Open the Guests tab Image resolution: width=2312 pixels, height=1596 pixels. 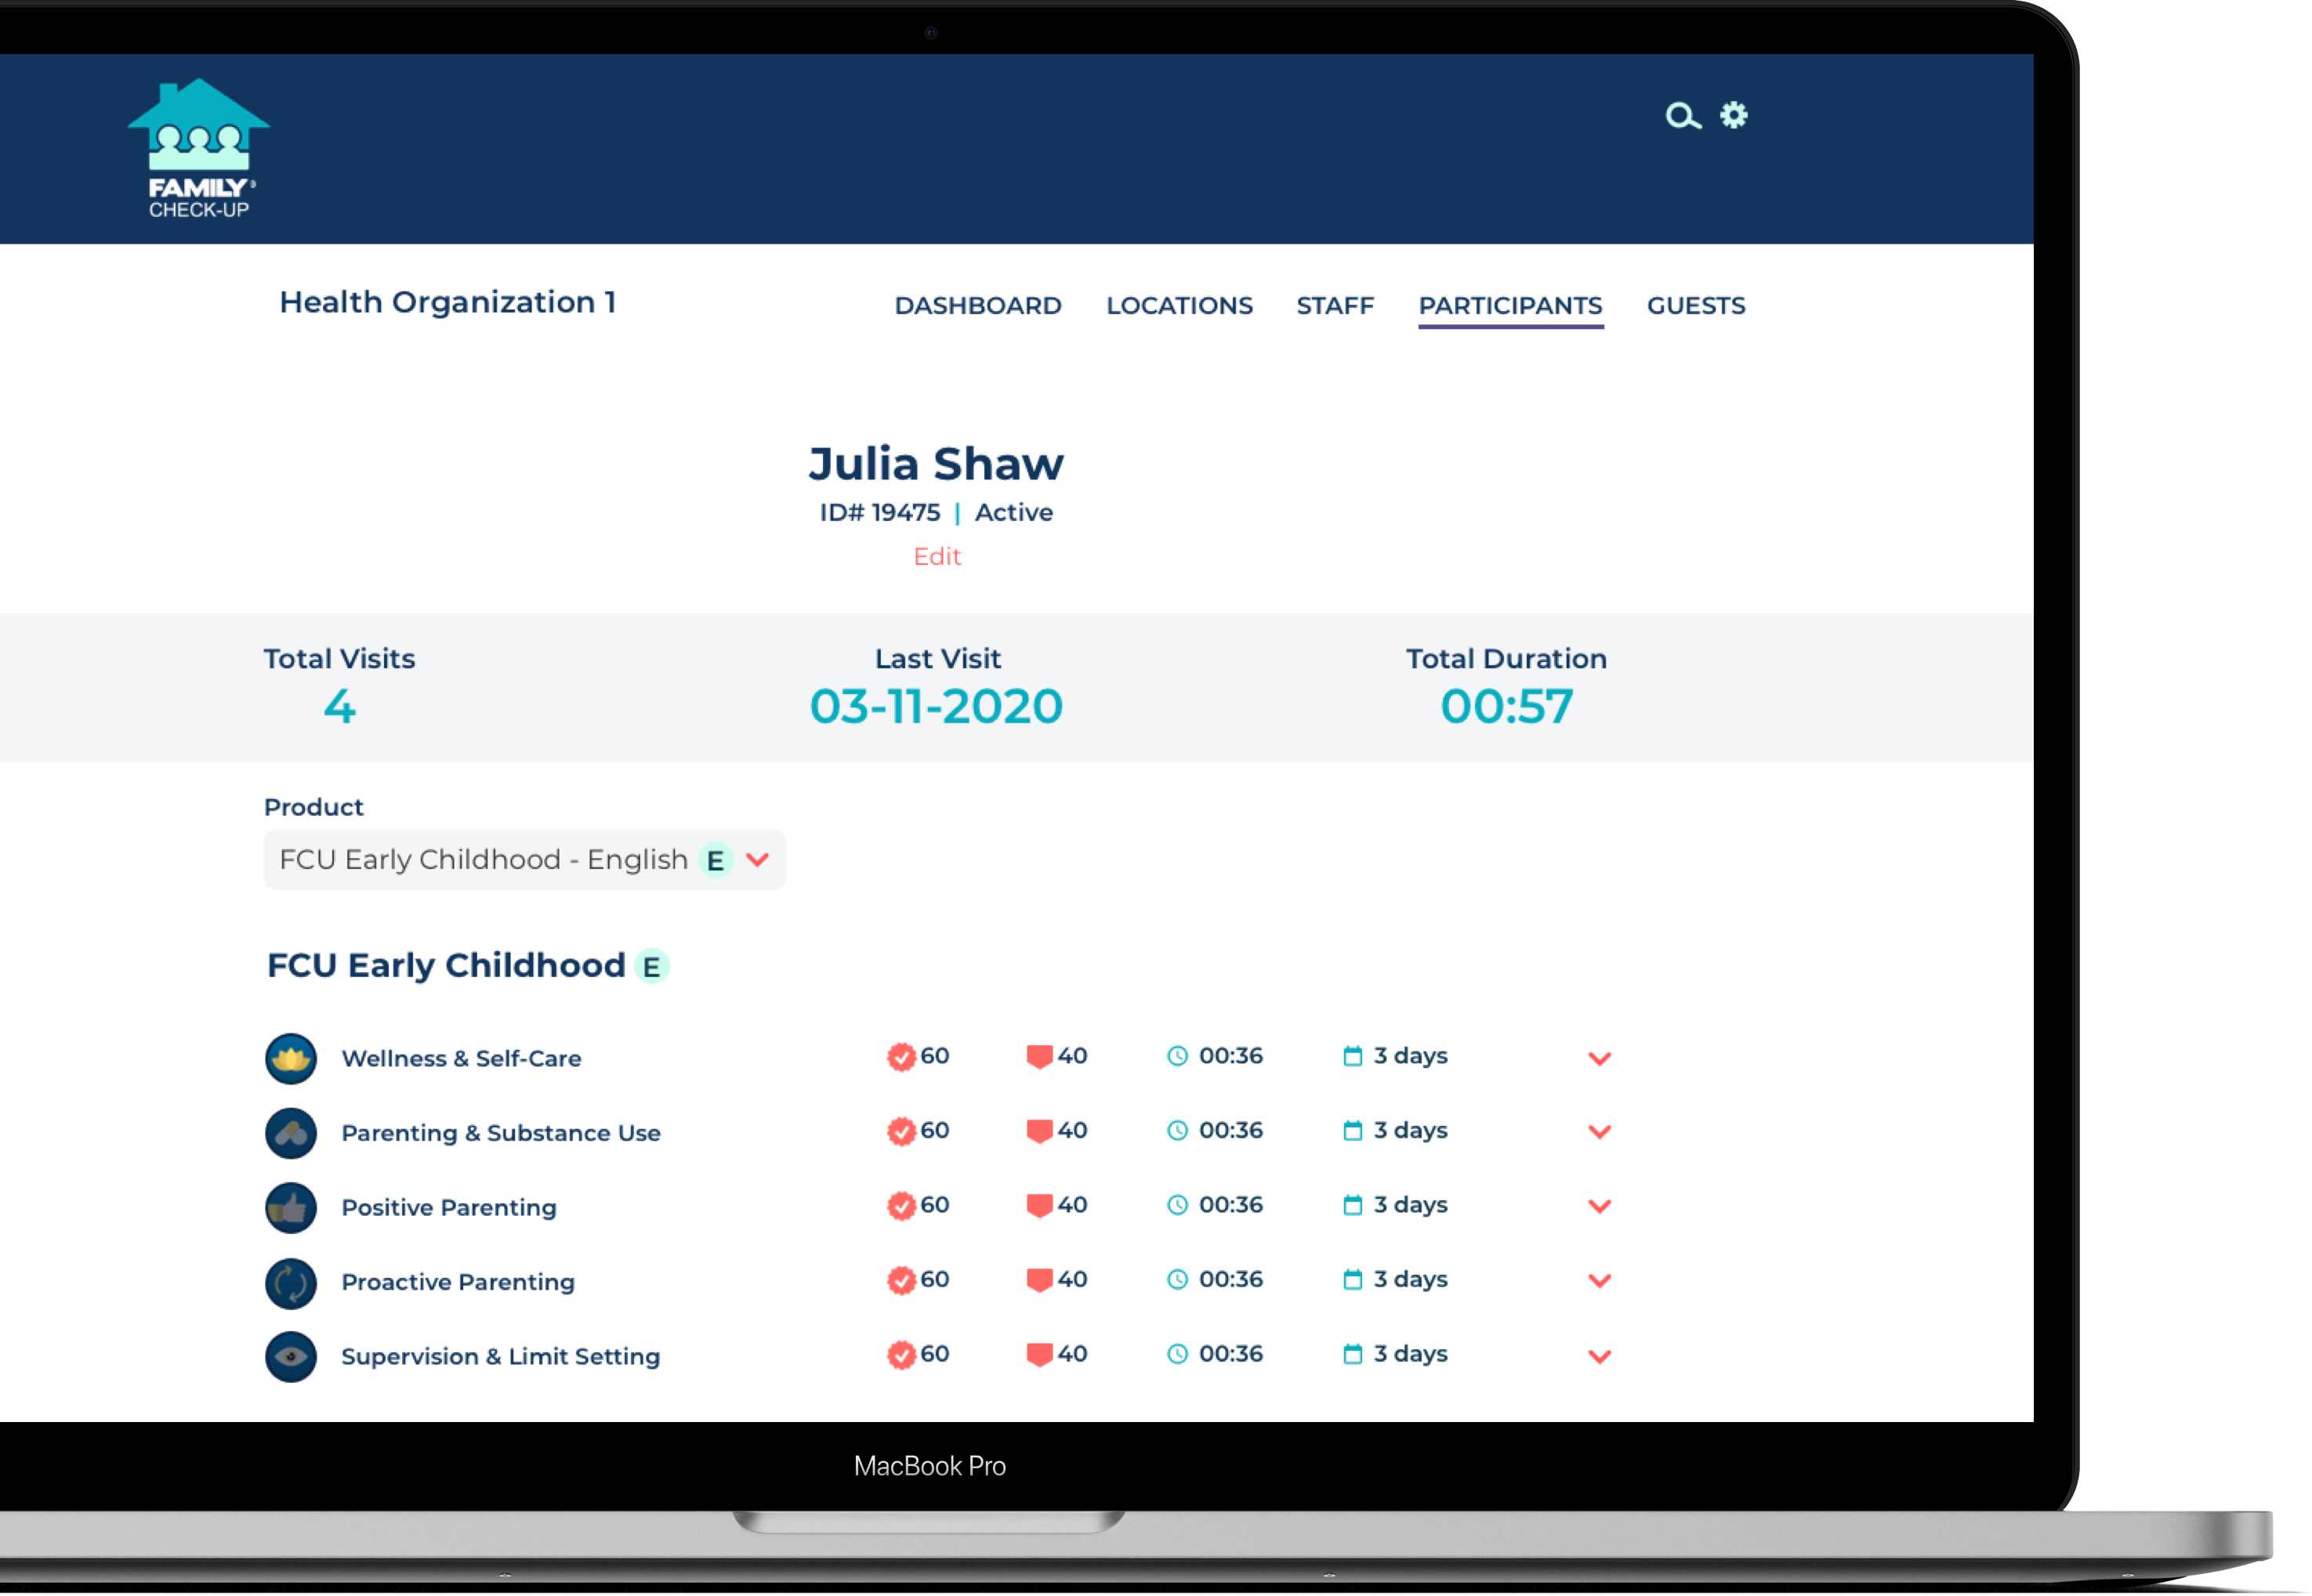[1696, 306]
